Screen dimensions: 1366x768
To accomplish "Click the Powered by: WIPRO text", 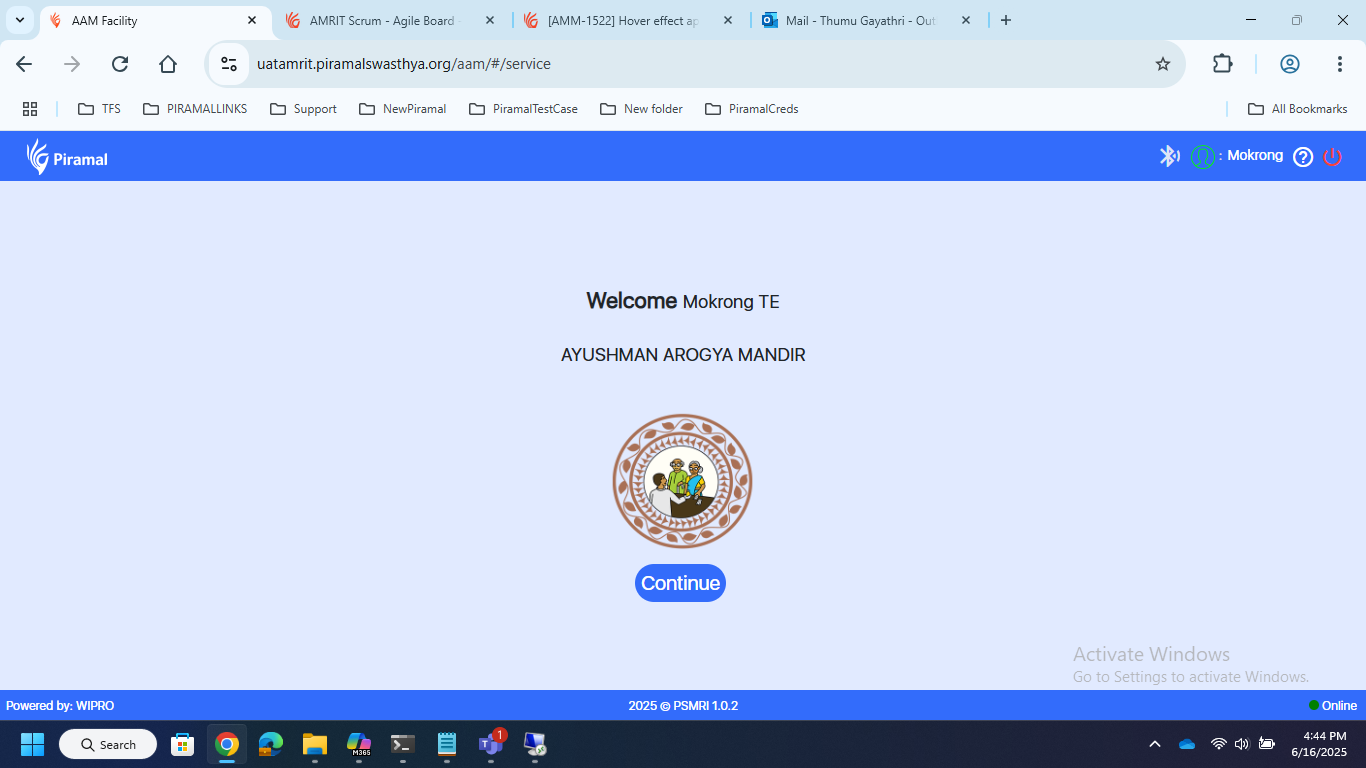I will [x=60, y=706].
